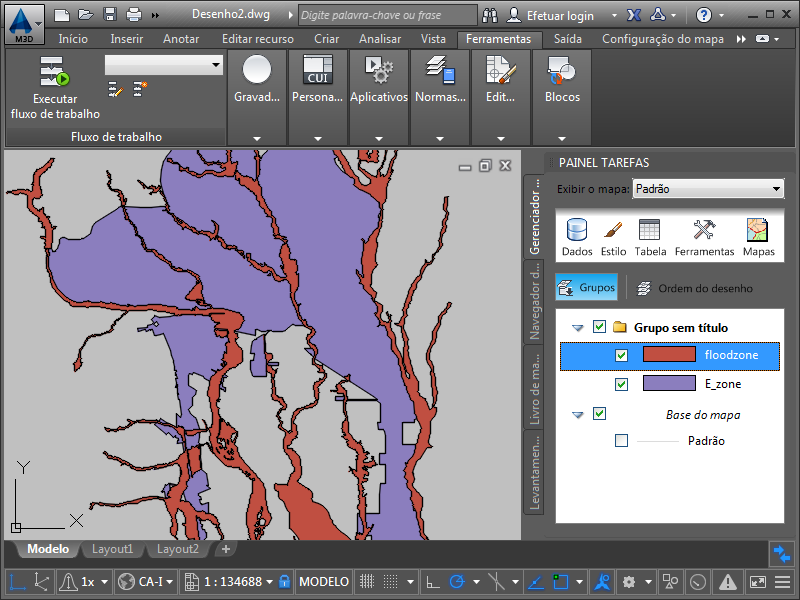Open the Tabela icon

point(650,230)
